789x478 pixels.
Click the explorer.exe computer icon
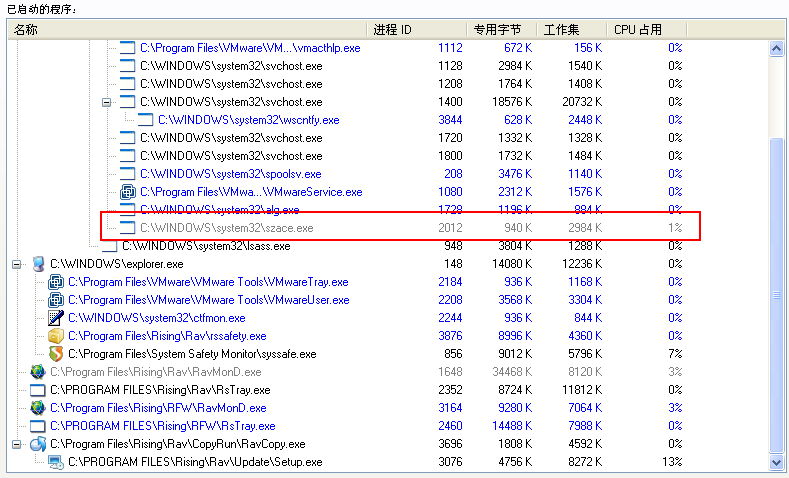[38, 264]
